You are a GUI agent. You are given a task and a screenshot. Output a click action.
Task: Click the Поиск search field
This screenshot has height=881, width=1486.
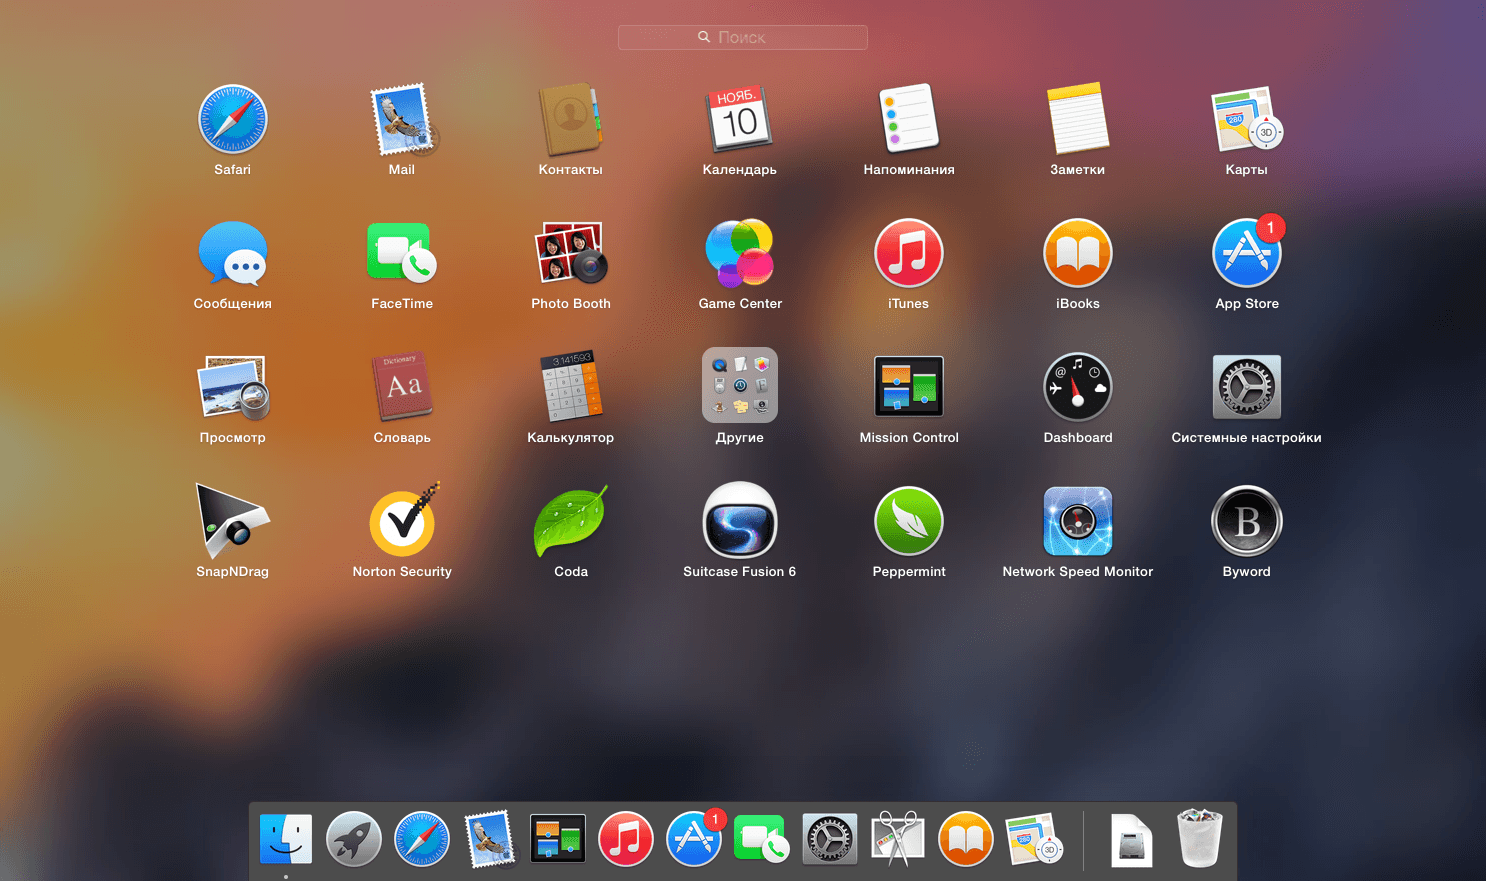pos(742,37)
